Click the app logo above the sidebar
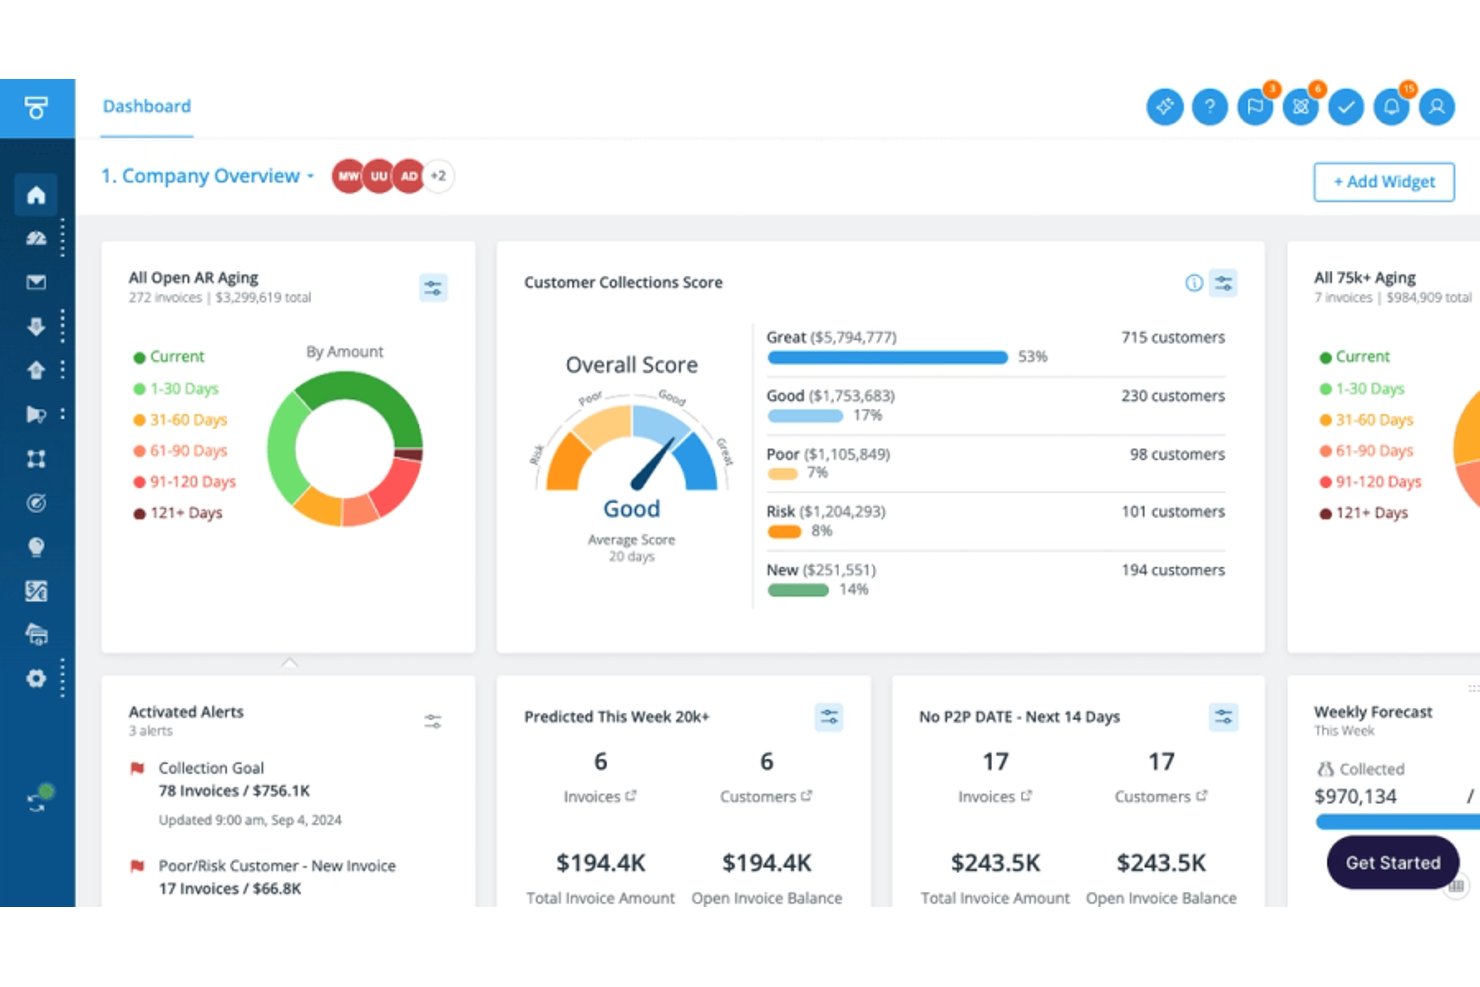This screenshot has width=1480, height=987. 37,108
